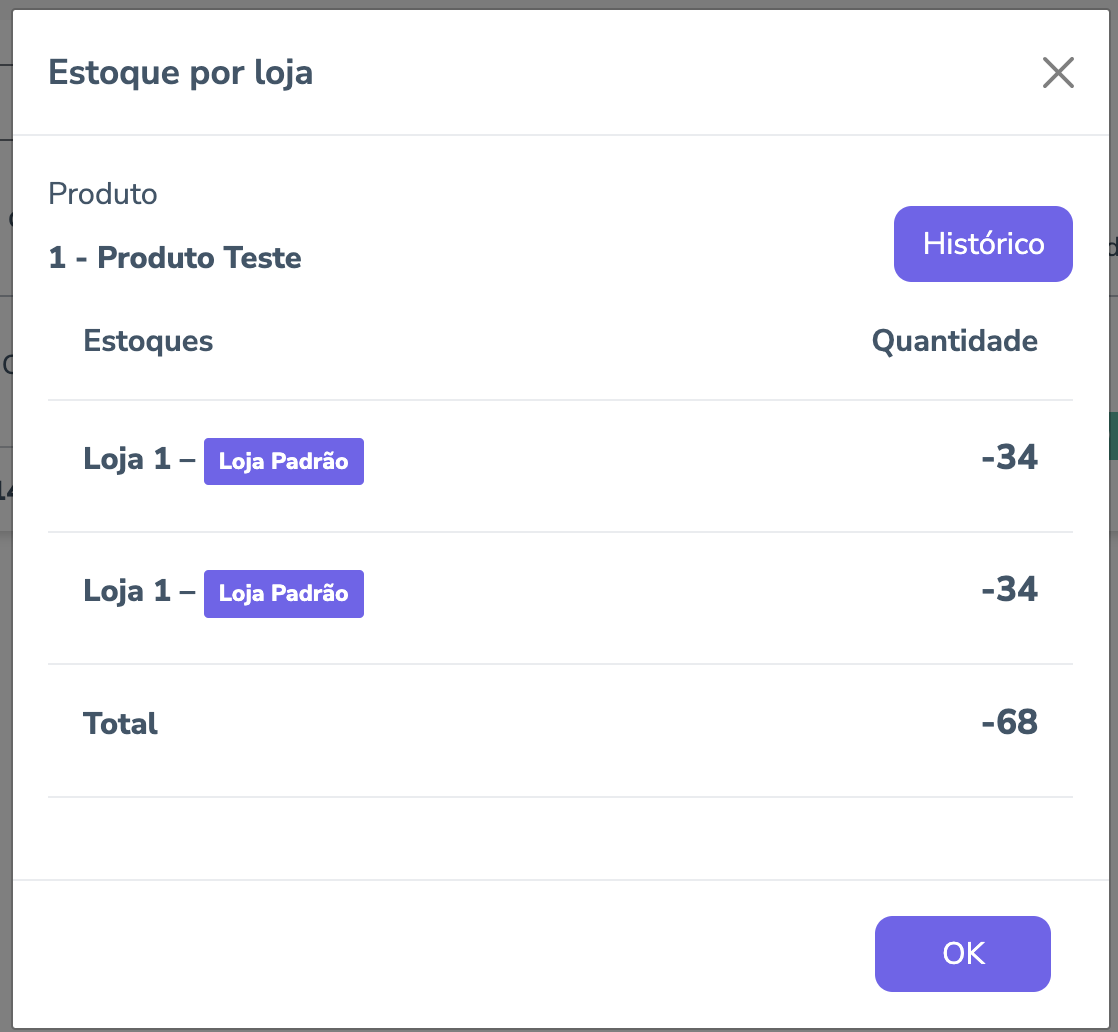Screen dimensions: 1118x1032
Task: Click the Produto field label
Action: click(103, 194)
